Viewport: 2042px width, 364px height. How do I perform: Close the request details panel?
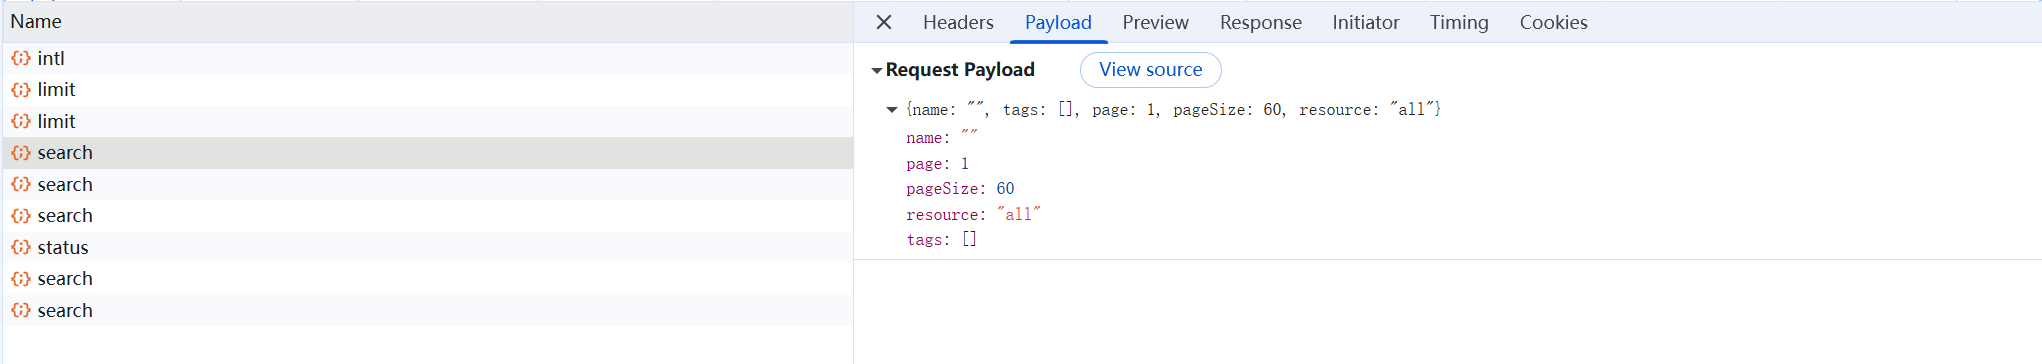pos(883,22)
